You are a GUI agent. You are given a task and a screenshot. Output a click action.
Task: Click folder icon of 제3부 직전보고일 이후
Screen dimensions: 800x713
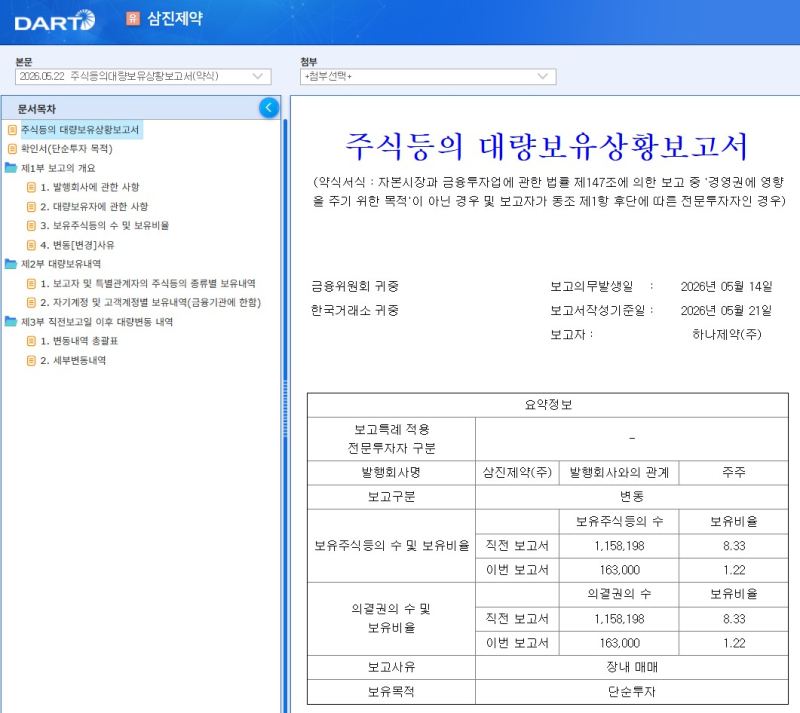(11, 322)
